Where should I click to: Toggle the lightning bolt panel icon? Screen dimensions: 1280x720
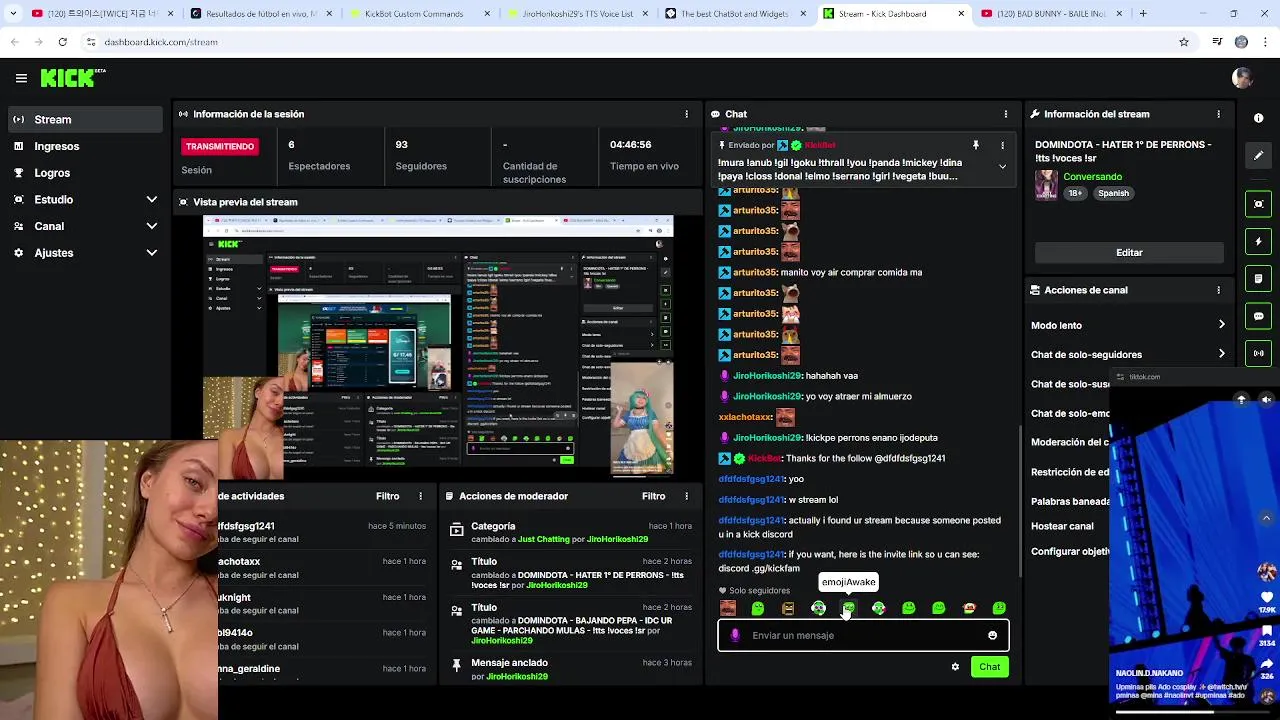(1258, 241)
